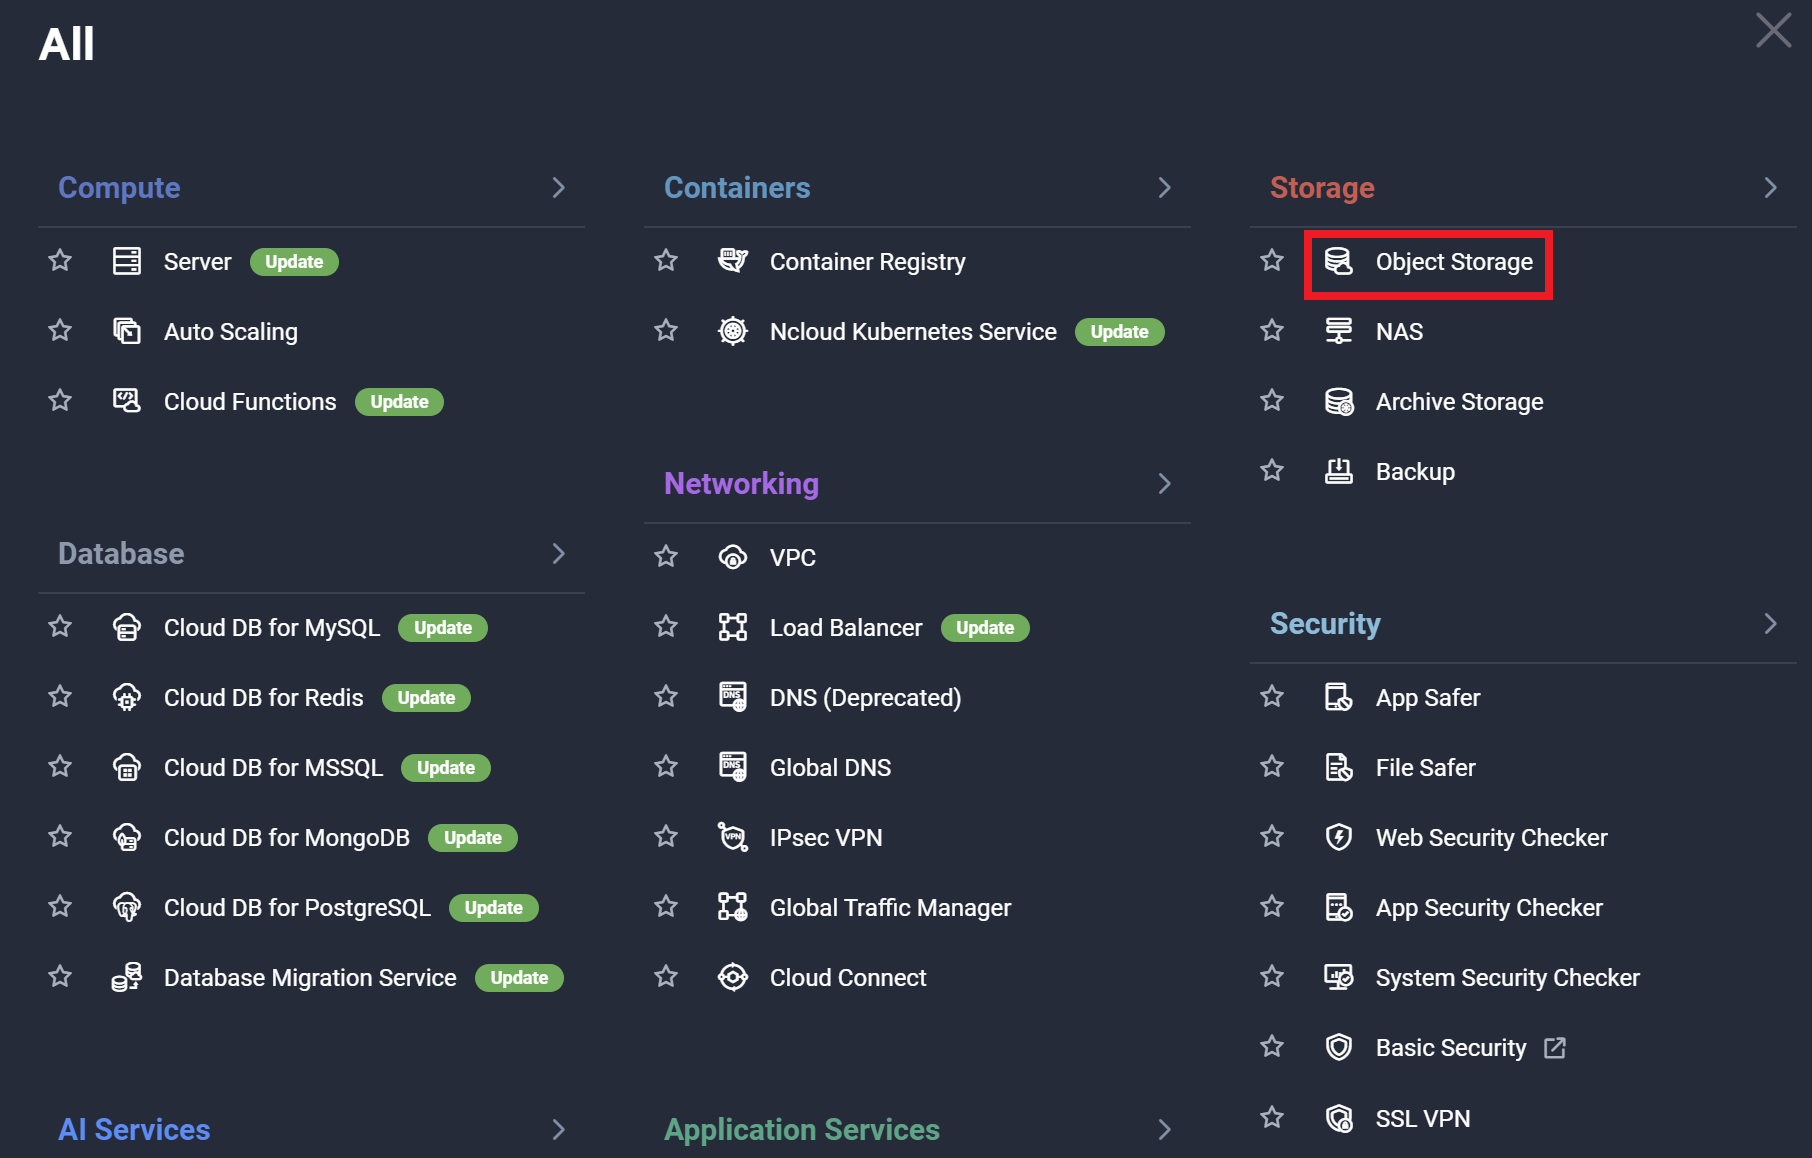Expand the Compute category chevron

point(559,187)
